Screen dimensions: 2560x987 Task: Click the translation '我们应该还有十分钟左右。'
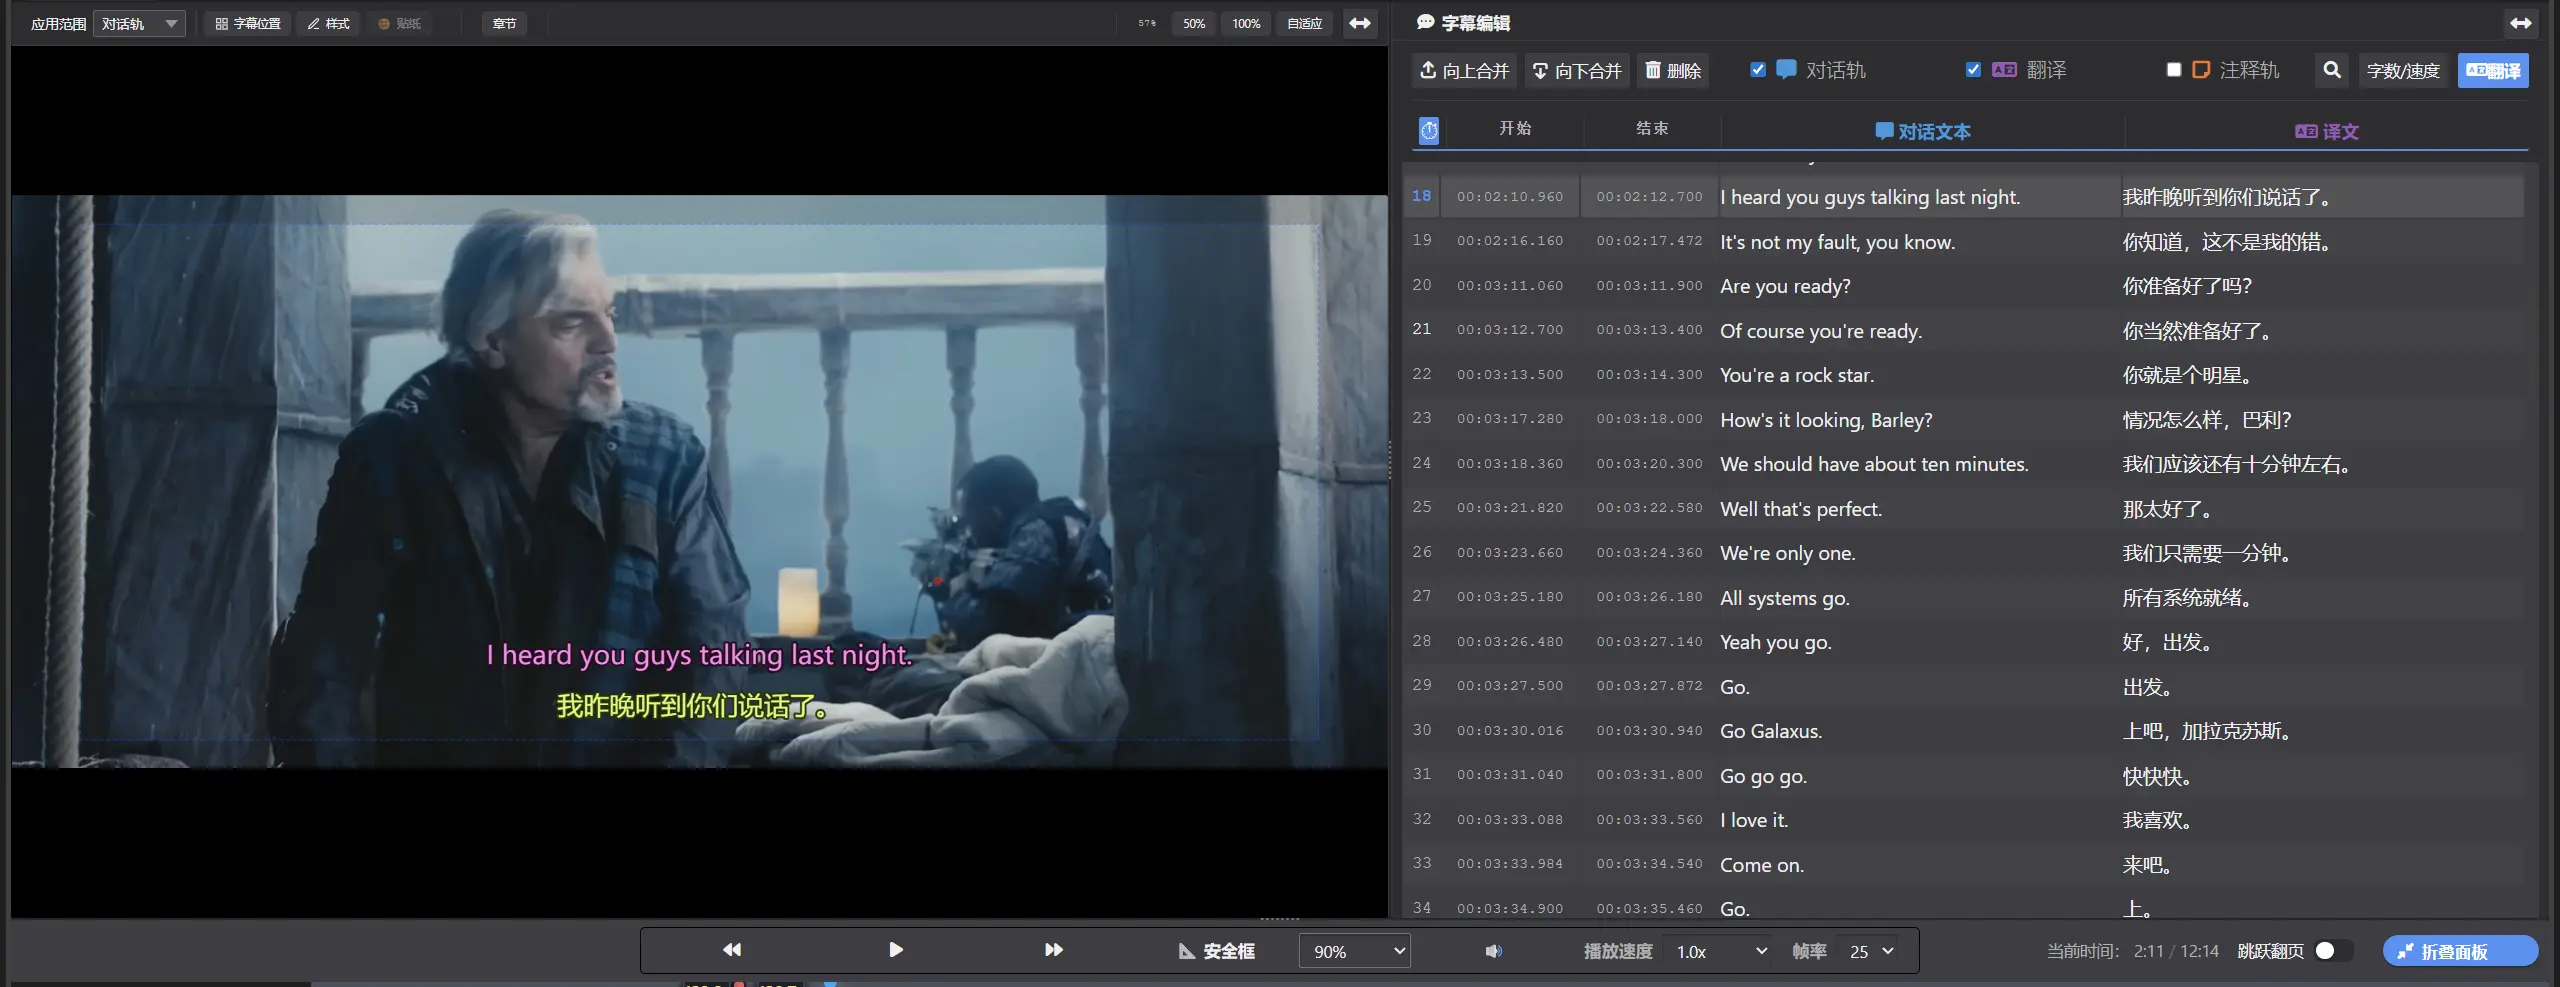coord(2236,464)
